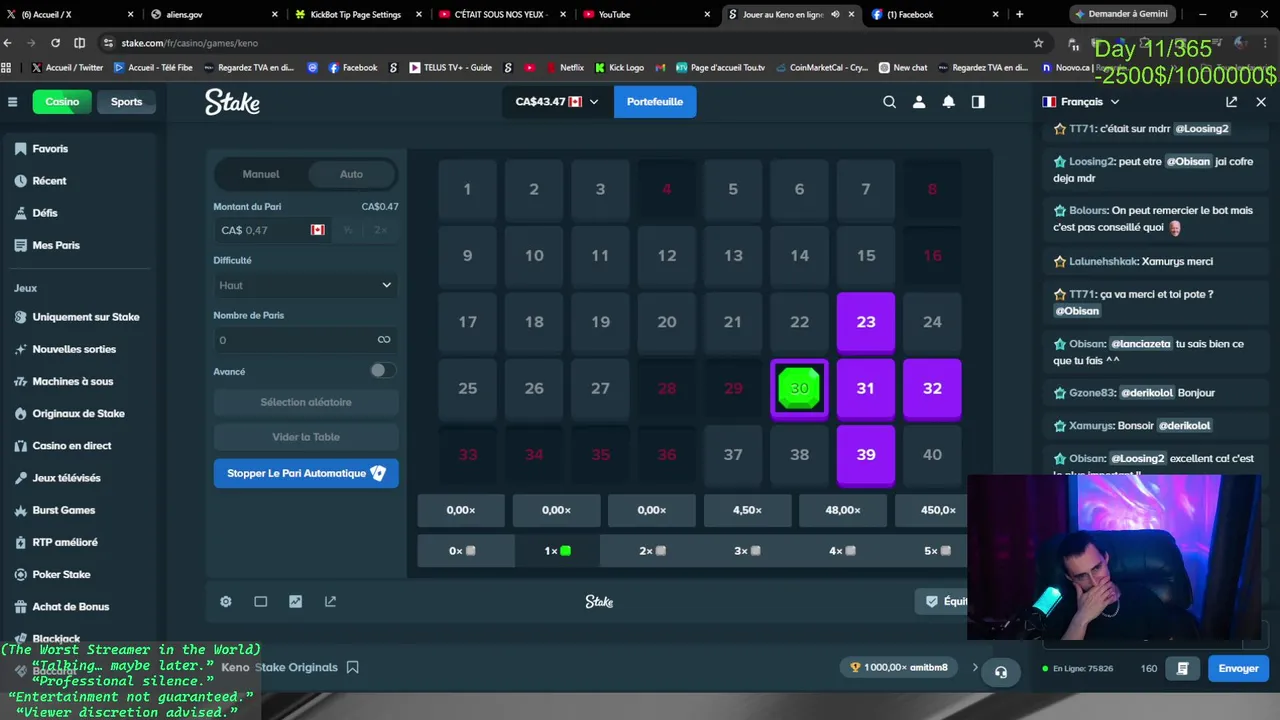The height and width of the screenshot is (720, 1280).
Task: Open Netflix bookmark in bookmarks bar
Action: [563, 67]
